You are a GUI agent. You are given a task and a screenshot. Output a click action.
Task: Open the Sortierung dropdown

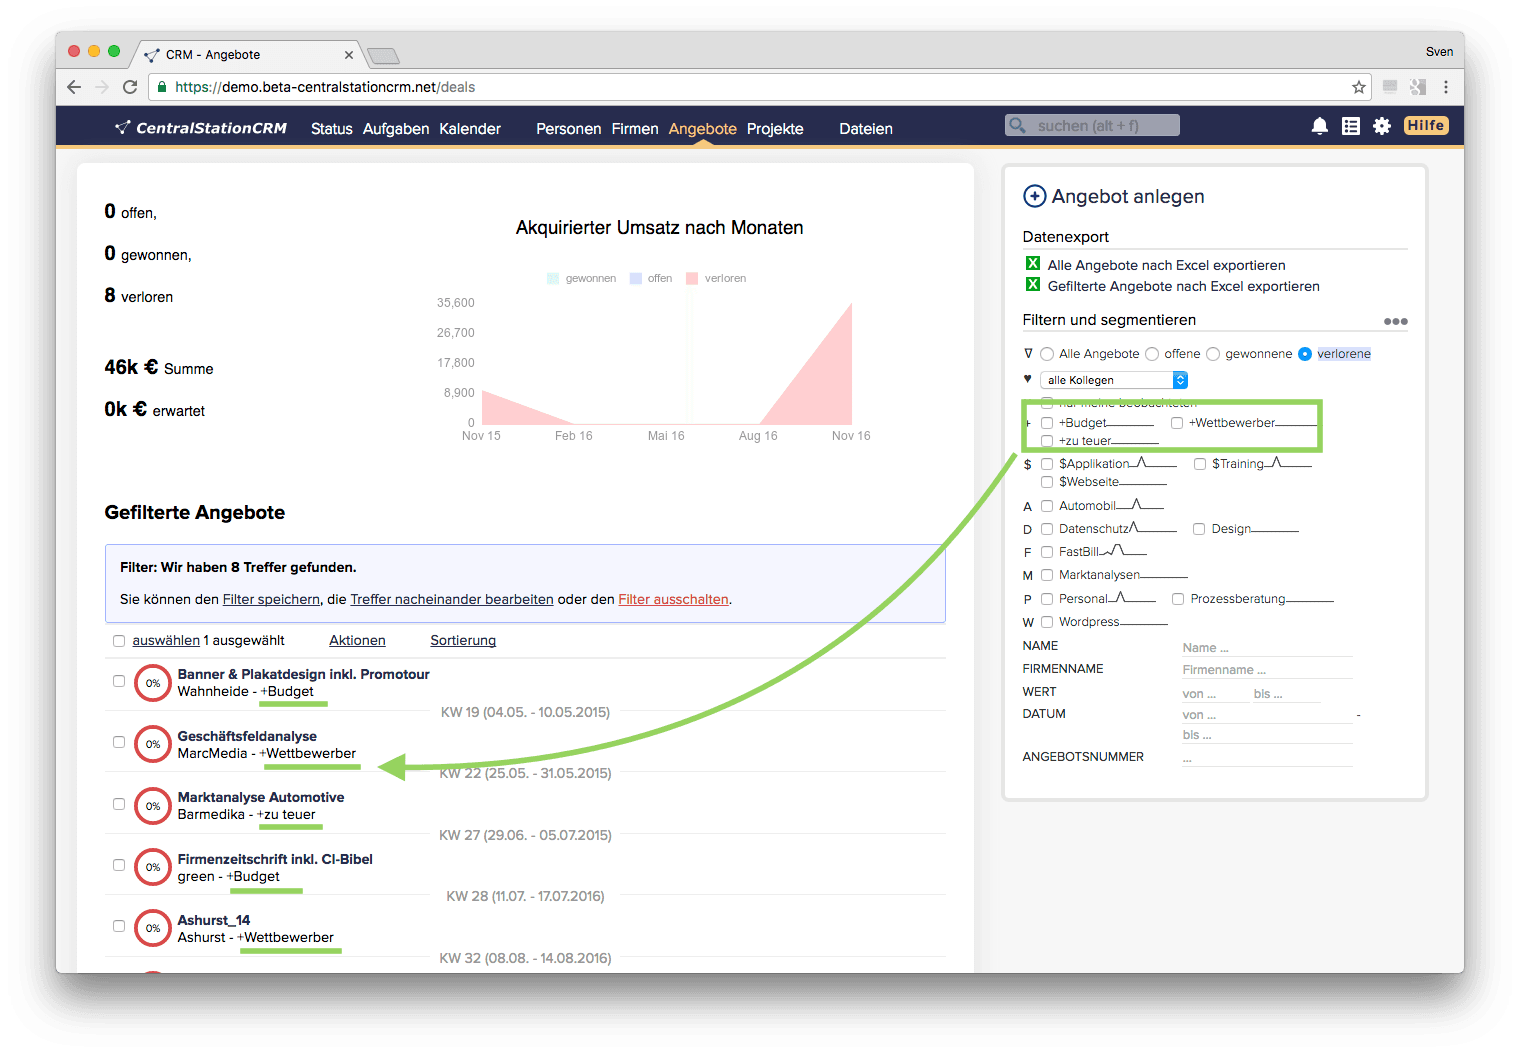point(463,641)
